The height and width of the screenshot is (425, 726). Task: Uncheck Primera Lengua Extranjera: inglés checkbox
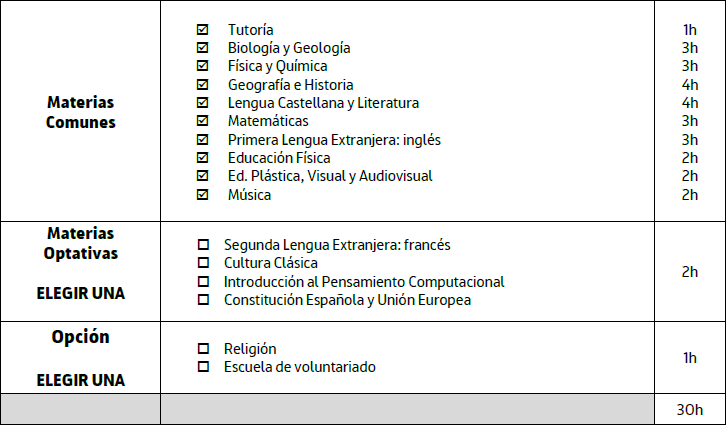(x=203, y=139)
